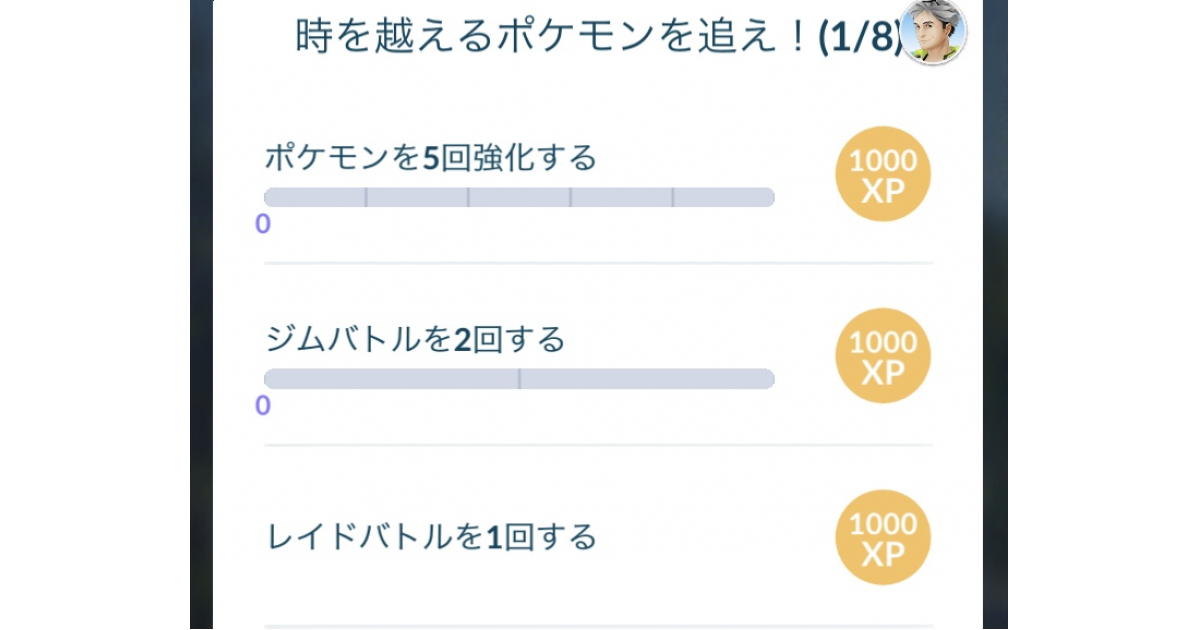Tap Professor Willow's avatar icon
This screenshot has height=630, width=1200.
pos(933,32)
